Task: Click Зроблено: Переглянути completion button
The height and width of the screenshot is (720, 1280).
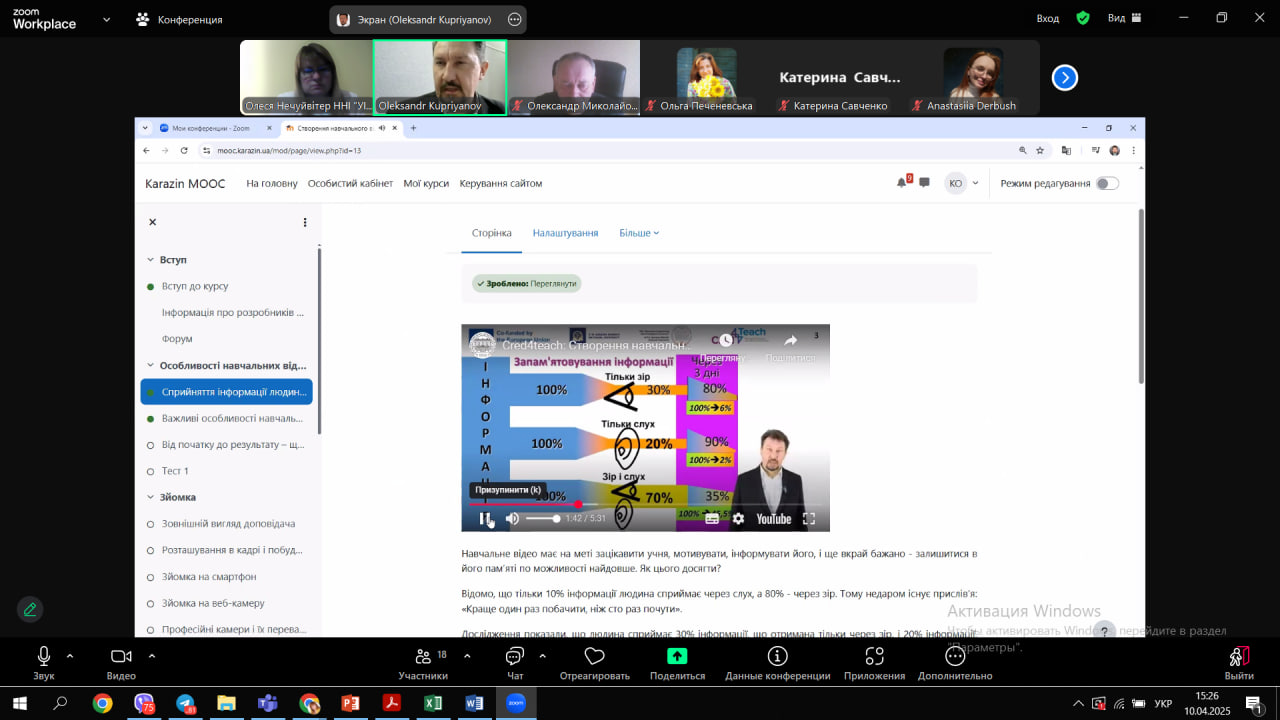Action: pyautogui.click(x=527, y=283)
